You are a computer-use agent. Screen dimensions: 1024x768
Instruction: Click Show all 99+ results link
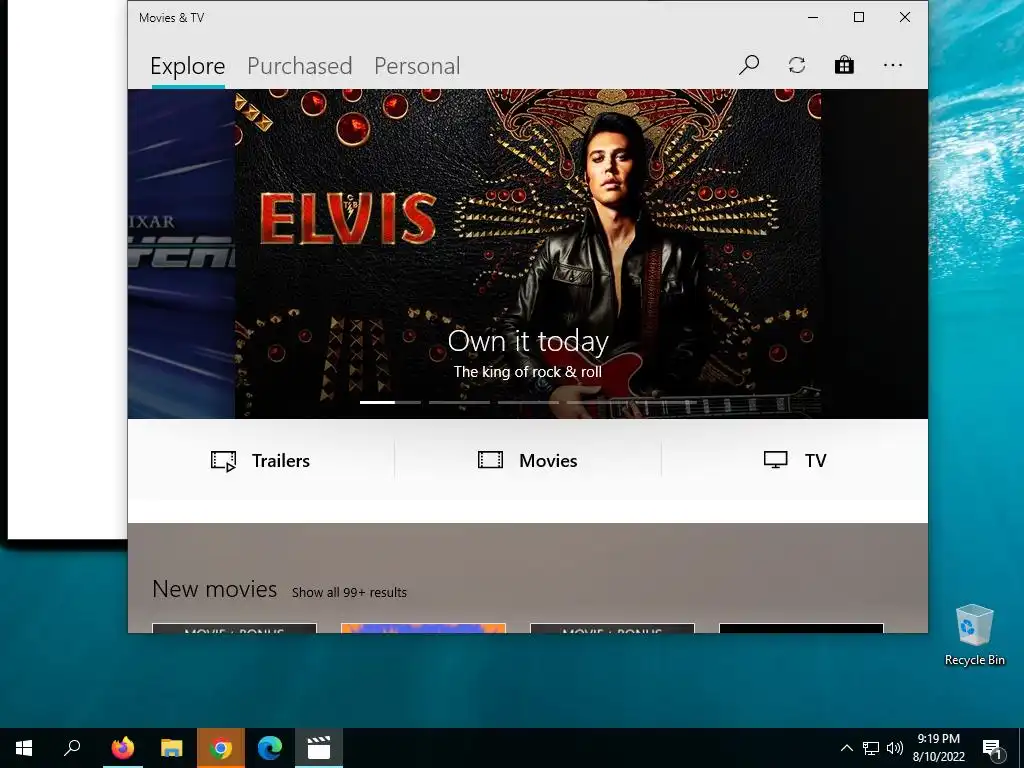(349, 592)
